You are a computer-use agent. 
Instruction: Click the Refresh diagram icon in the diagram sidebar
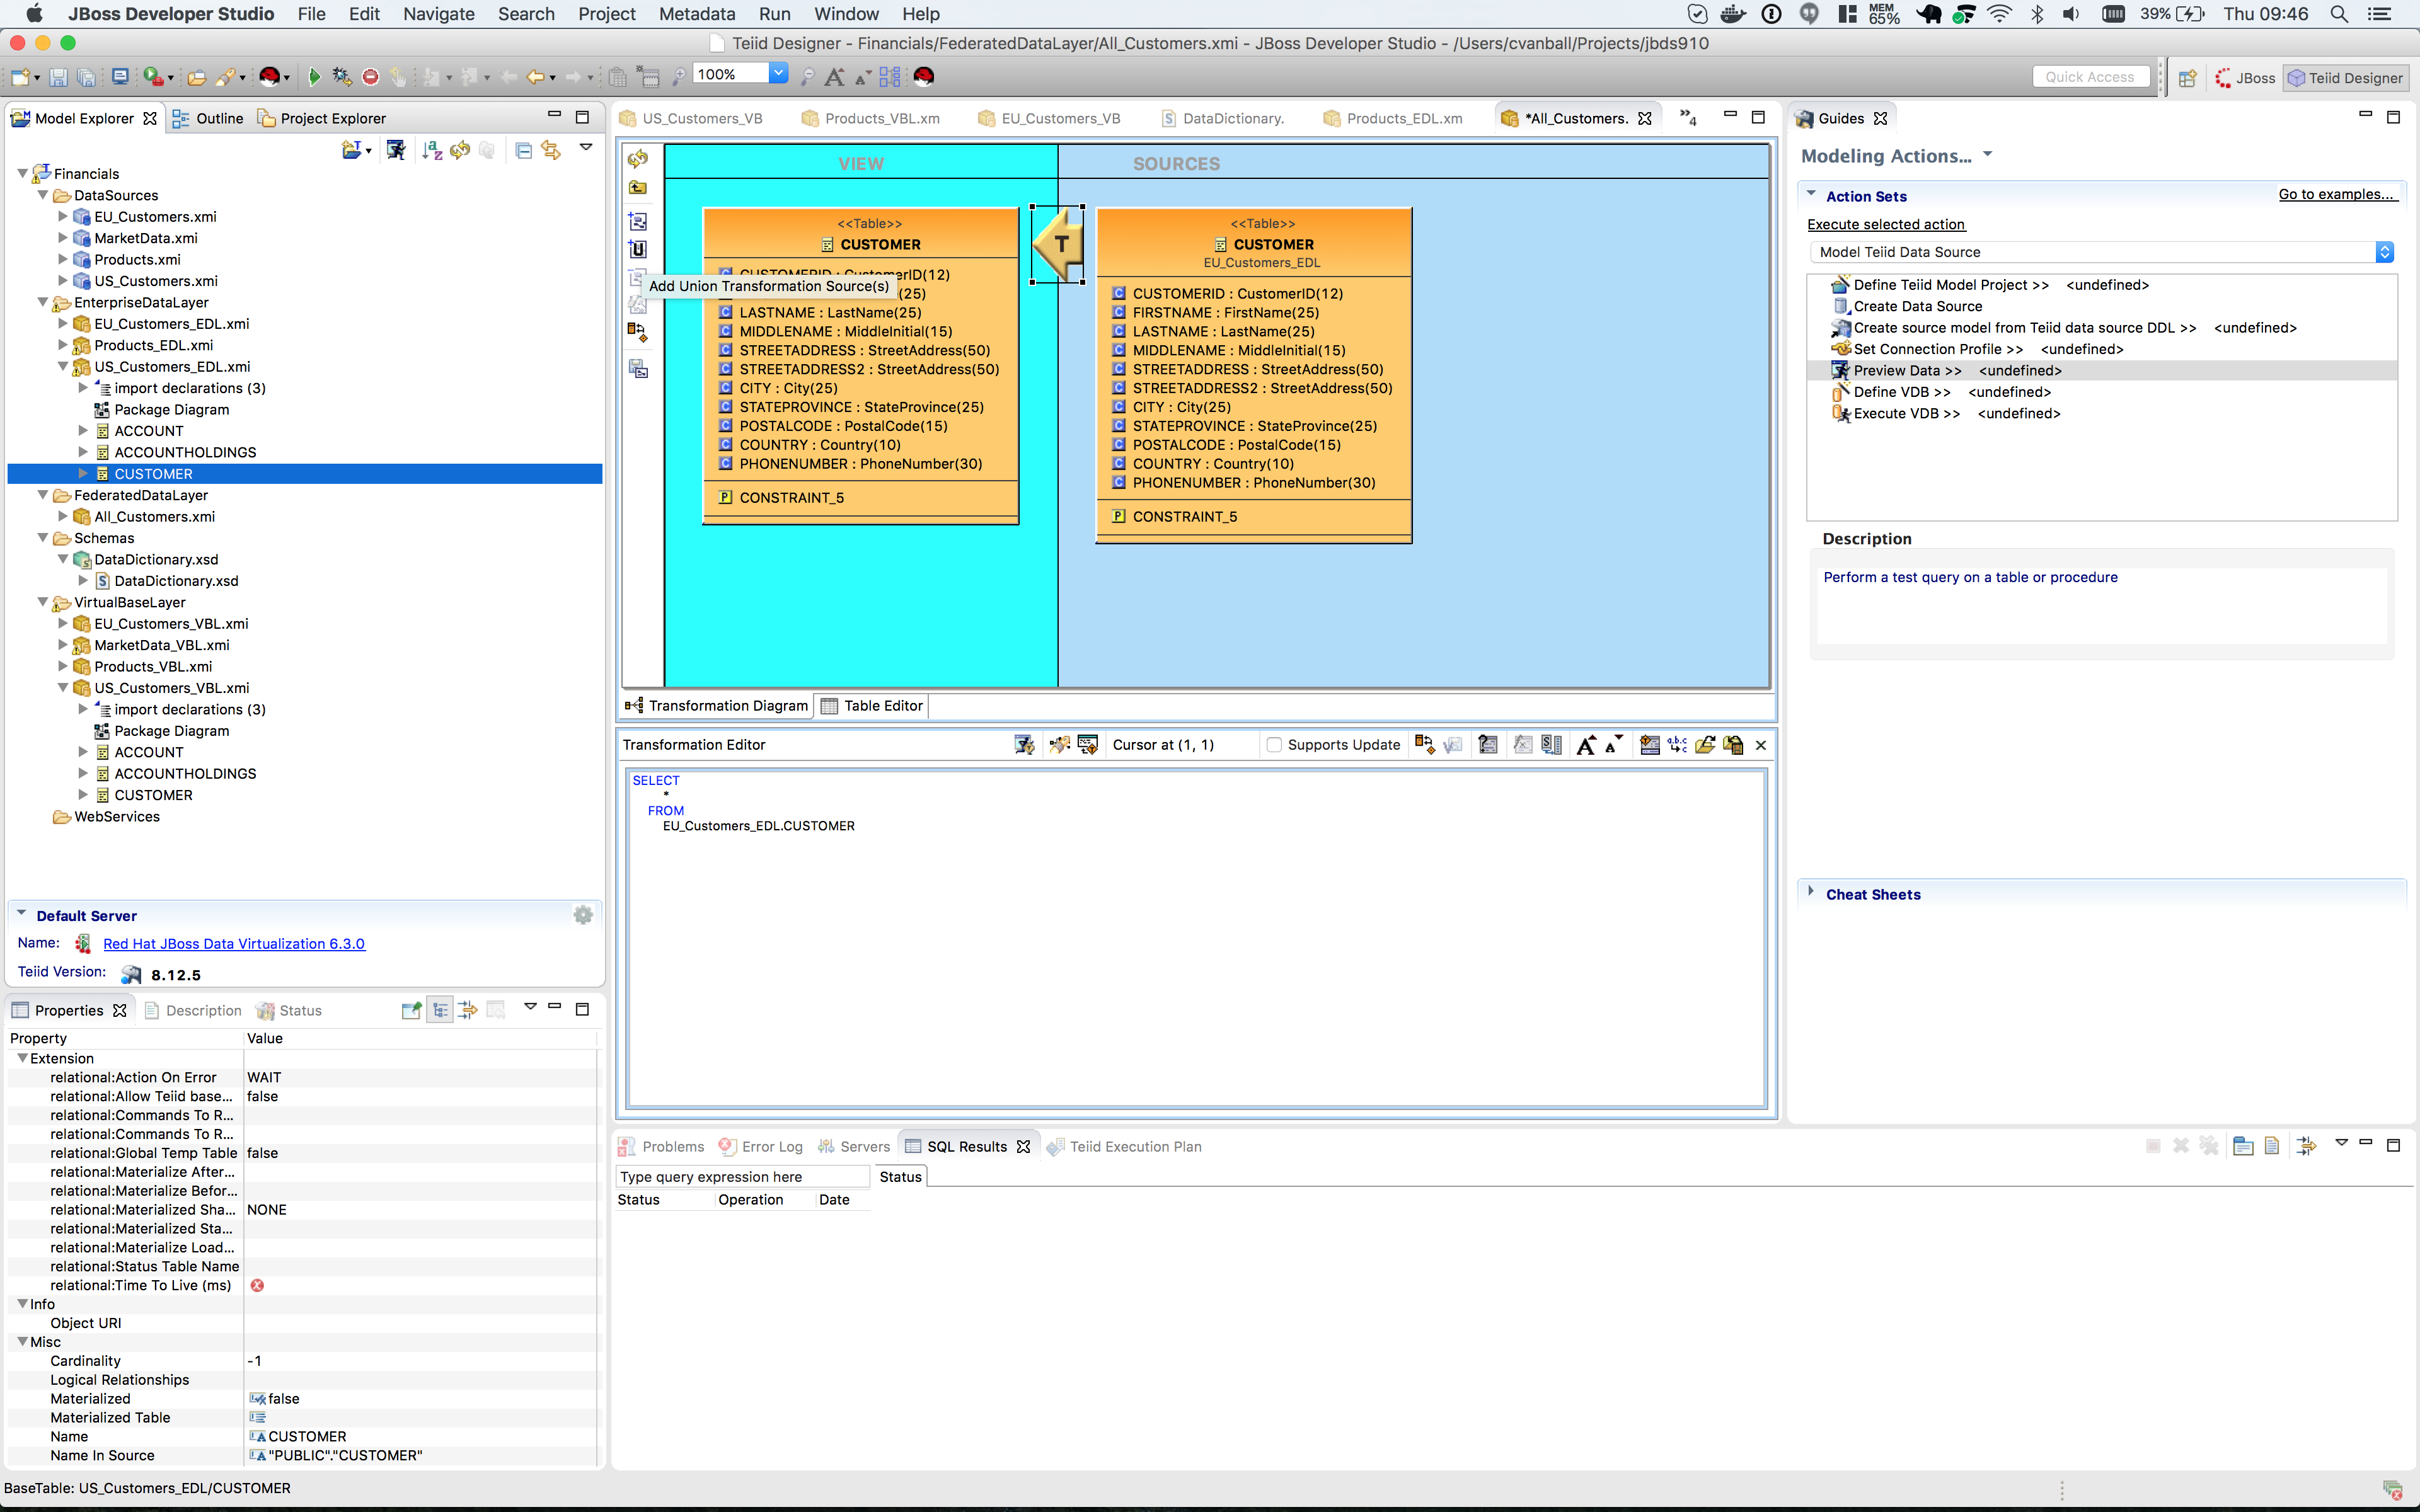click(638, 158)
